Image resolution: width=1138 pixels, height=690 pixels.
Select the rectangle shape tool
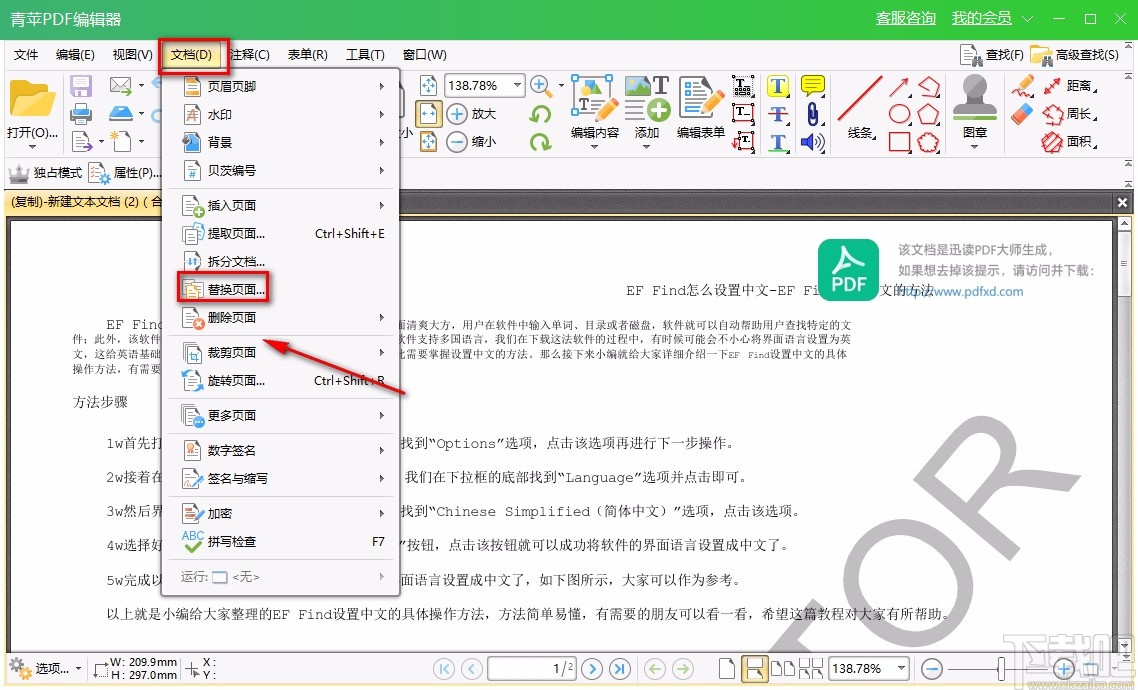[x=899, y=141]
